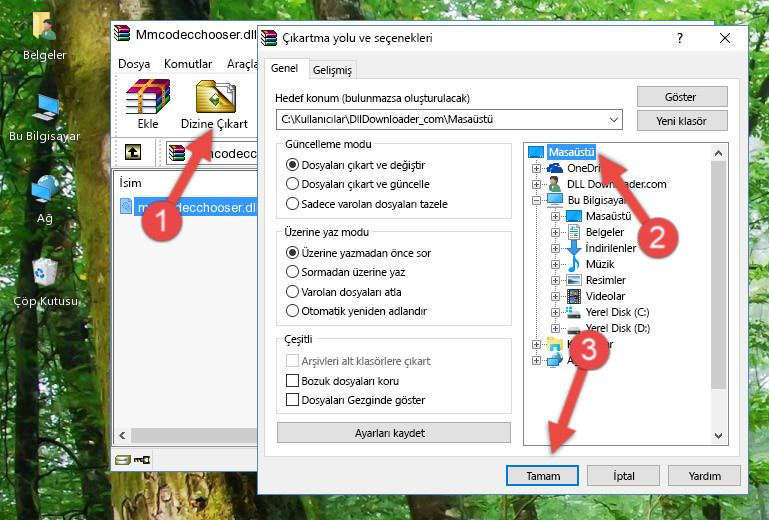
Task: Click the Resimler picture icon in tree
Action: tap(573, 280)
